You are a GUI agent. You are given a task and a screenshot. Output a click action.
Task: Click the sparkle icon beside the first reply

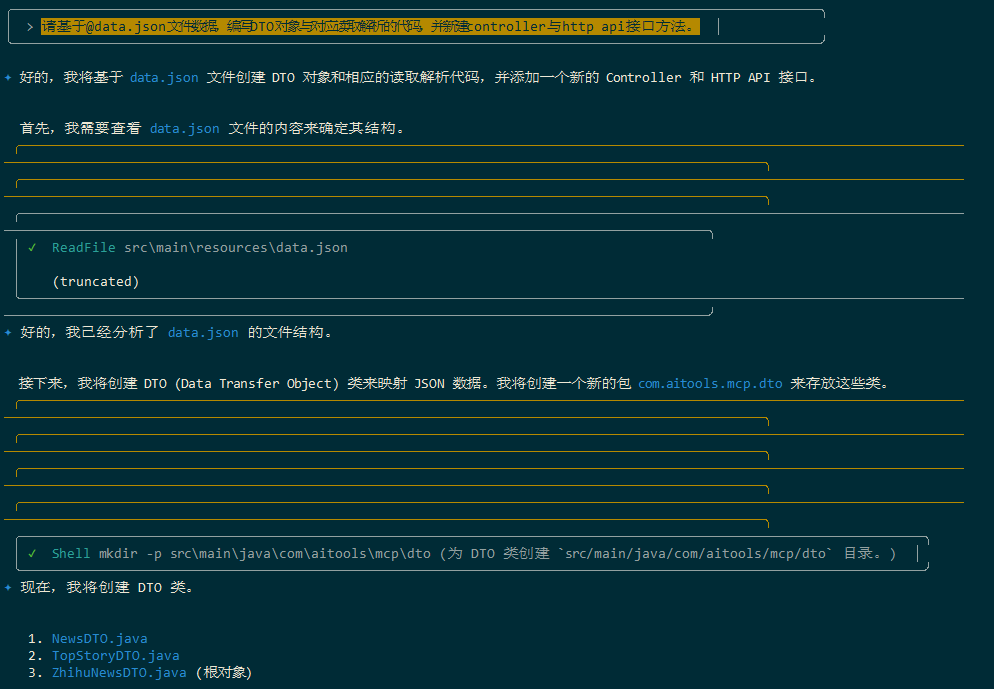pos(8,77)
